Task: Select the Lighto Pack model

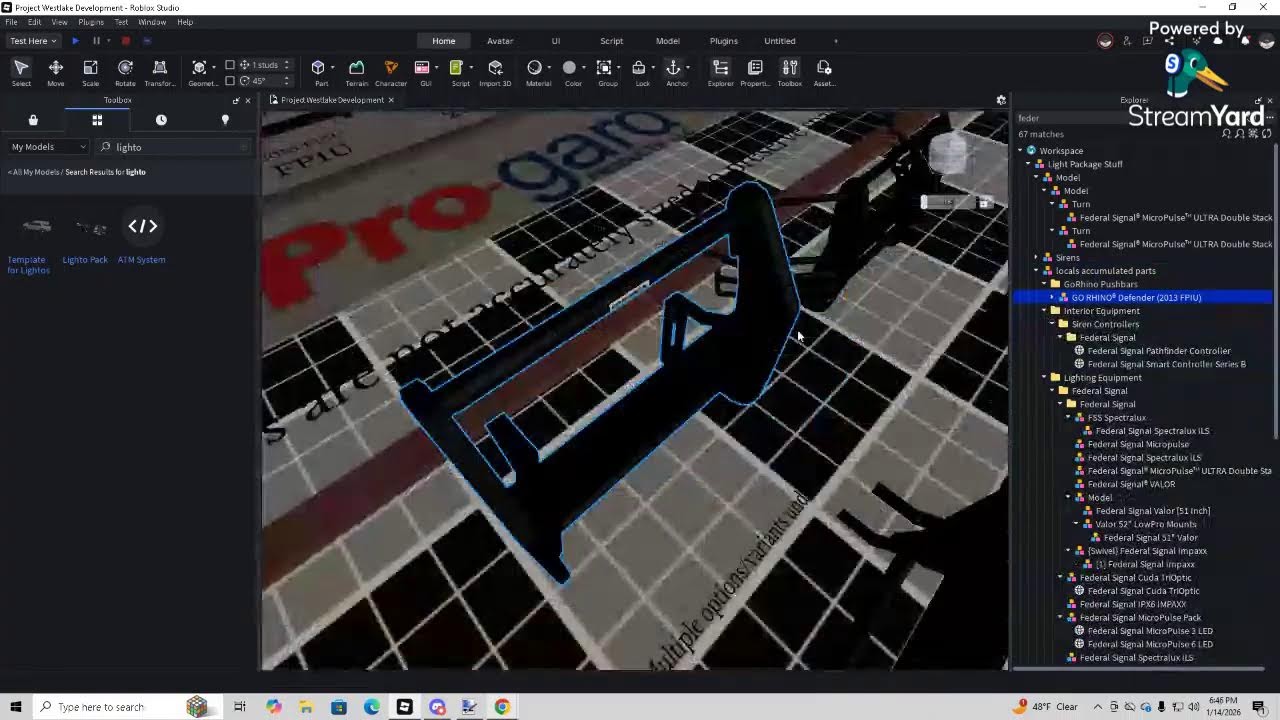Action: coord(85,238)
